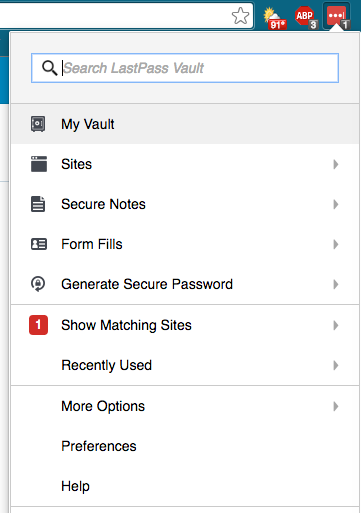Viewport: 361px width, 513px height.
Task: Expand the Sites submenu arrow
Action: (336, 164)
